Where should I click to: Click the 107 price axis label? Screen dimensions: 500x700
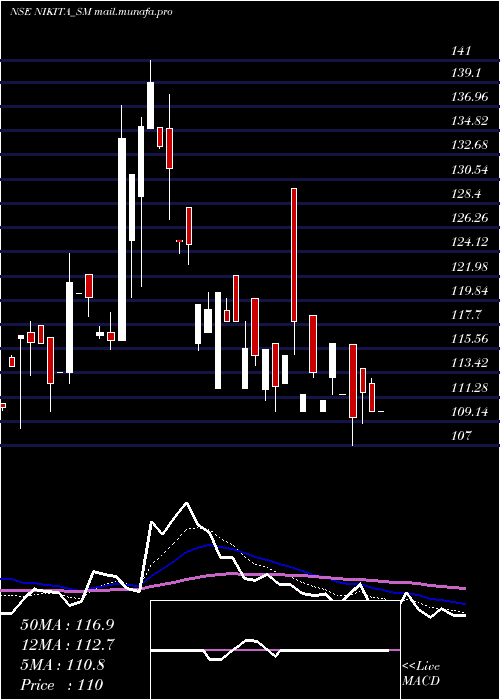click(x=461, y=436)
